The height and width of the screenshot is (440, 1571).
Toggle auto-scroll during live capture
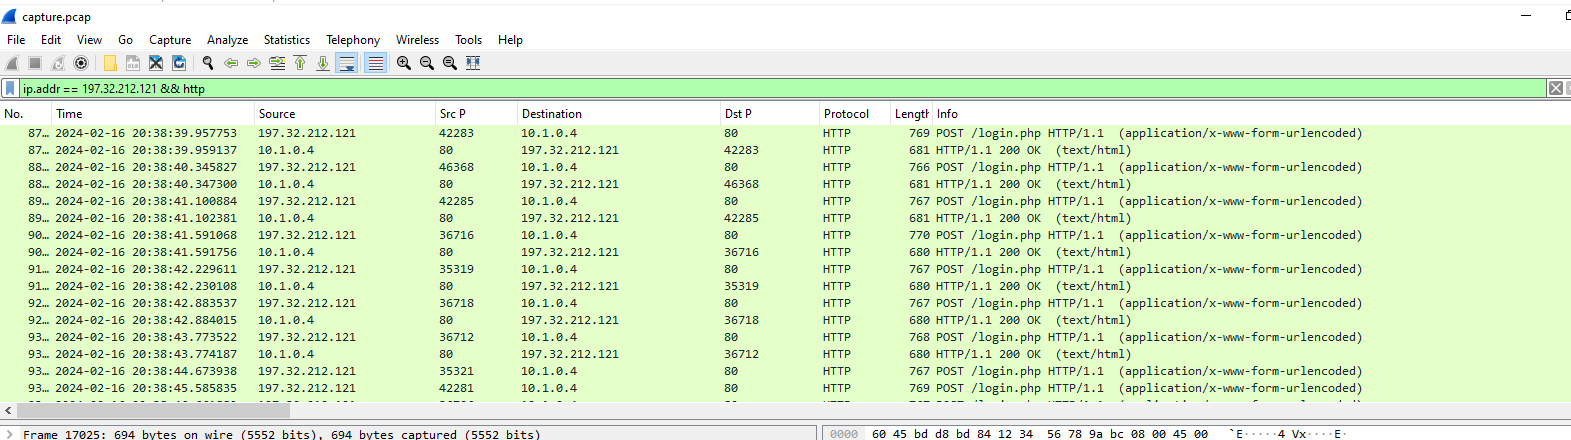347,63
